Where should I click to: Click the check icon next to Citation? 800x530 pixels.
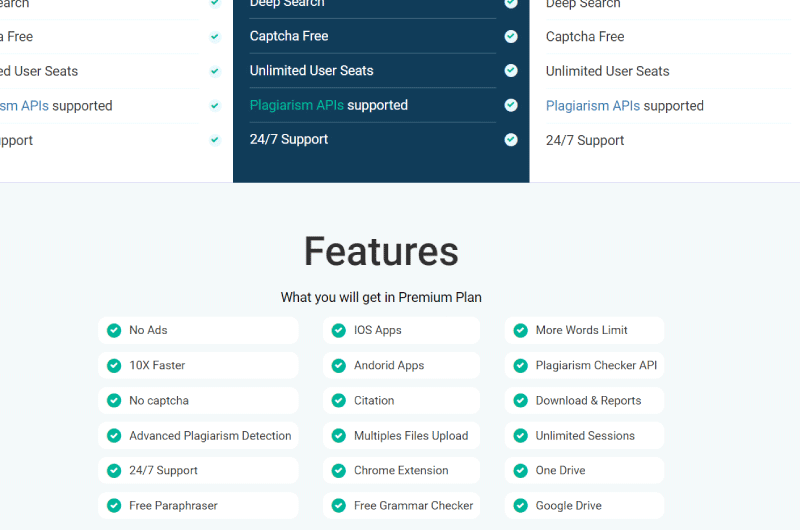pos(338,401)
